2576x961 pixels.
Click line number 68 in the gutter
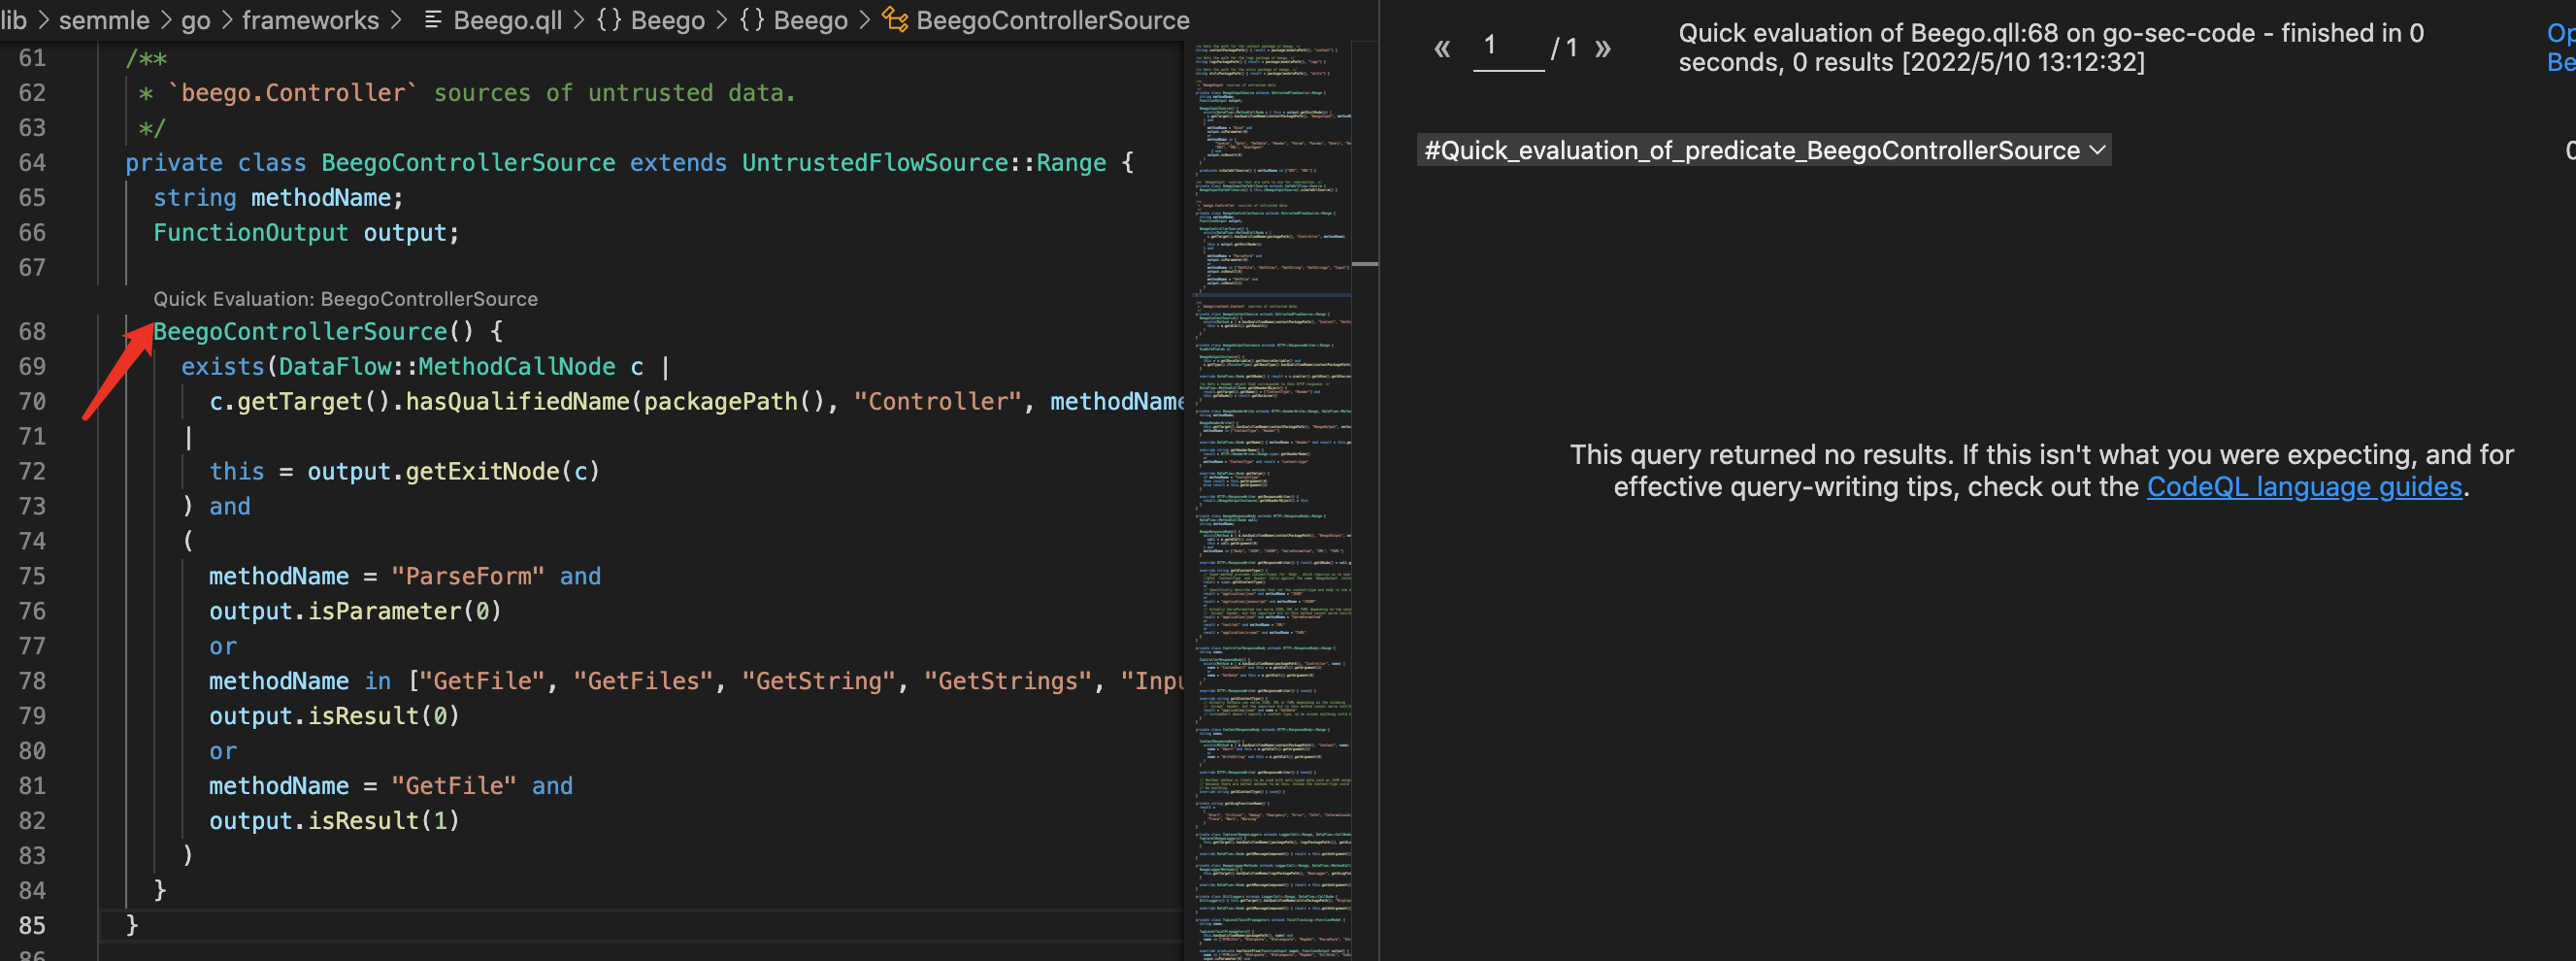click(32, 331)
